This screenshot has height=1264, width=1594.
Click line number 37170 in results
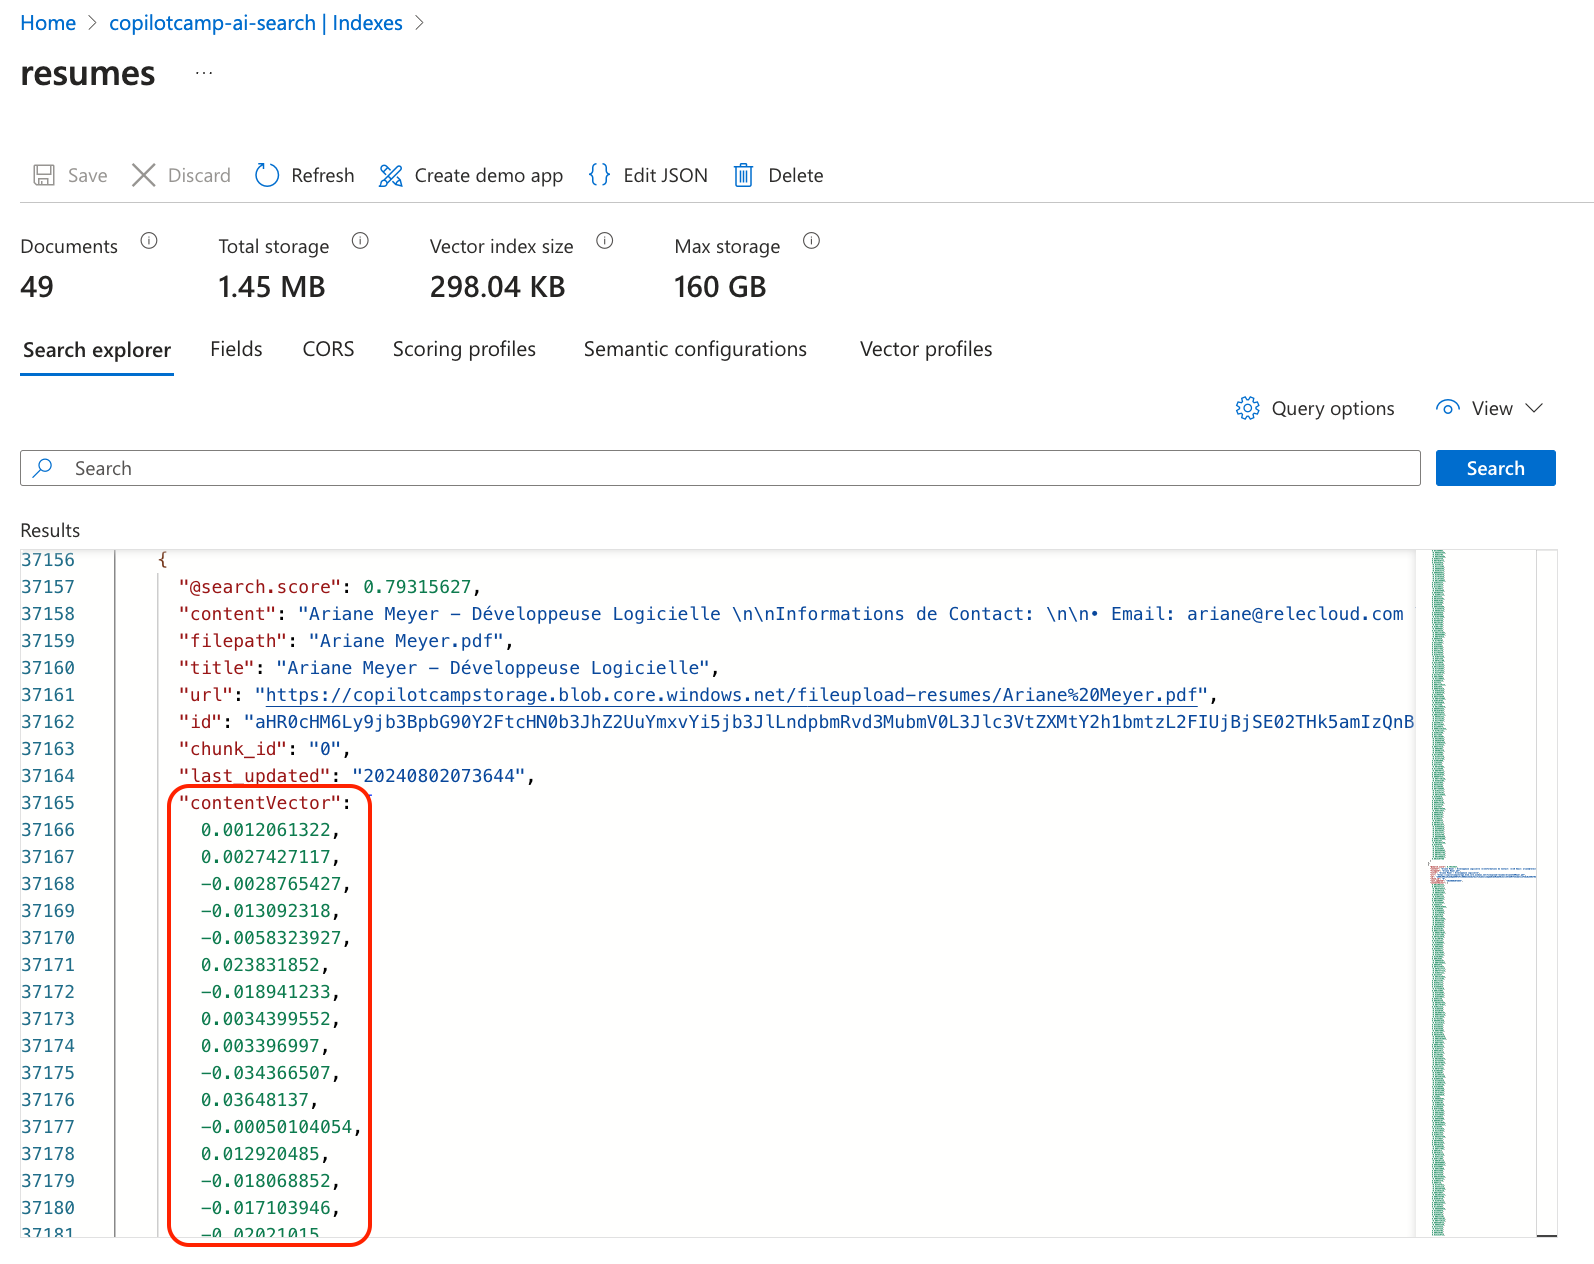48,938
